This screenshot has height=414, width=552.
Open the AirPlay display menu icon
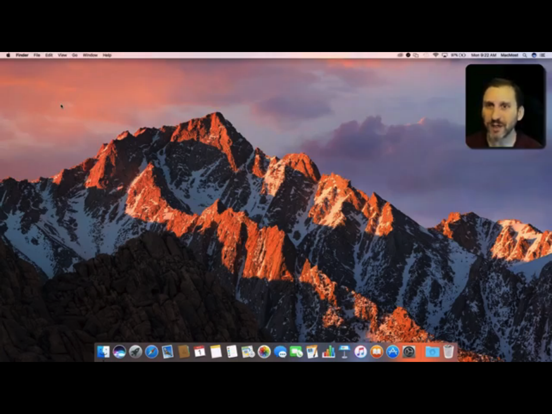[445, 55]
